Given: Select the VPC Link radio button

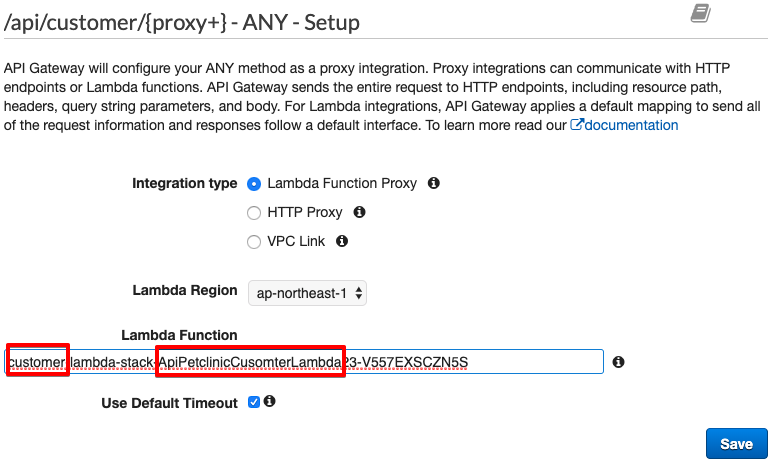Looking at the screenshot, I should (254, 242).
